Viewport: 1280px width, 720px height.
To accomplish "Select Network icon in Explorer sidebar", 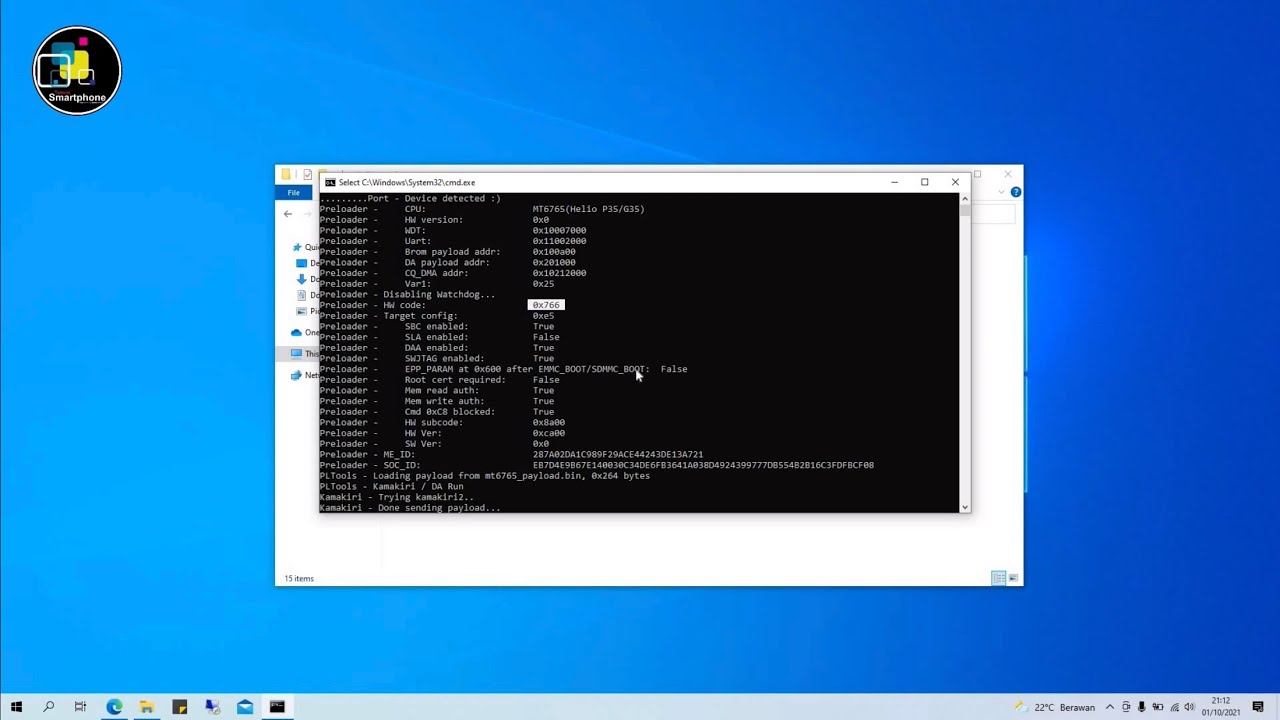I will pos(296,375).
